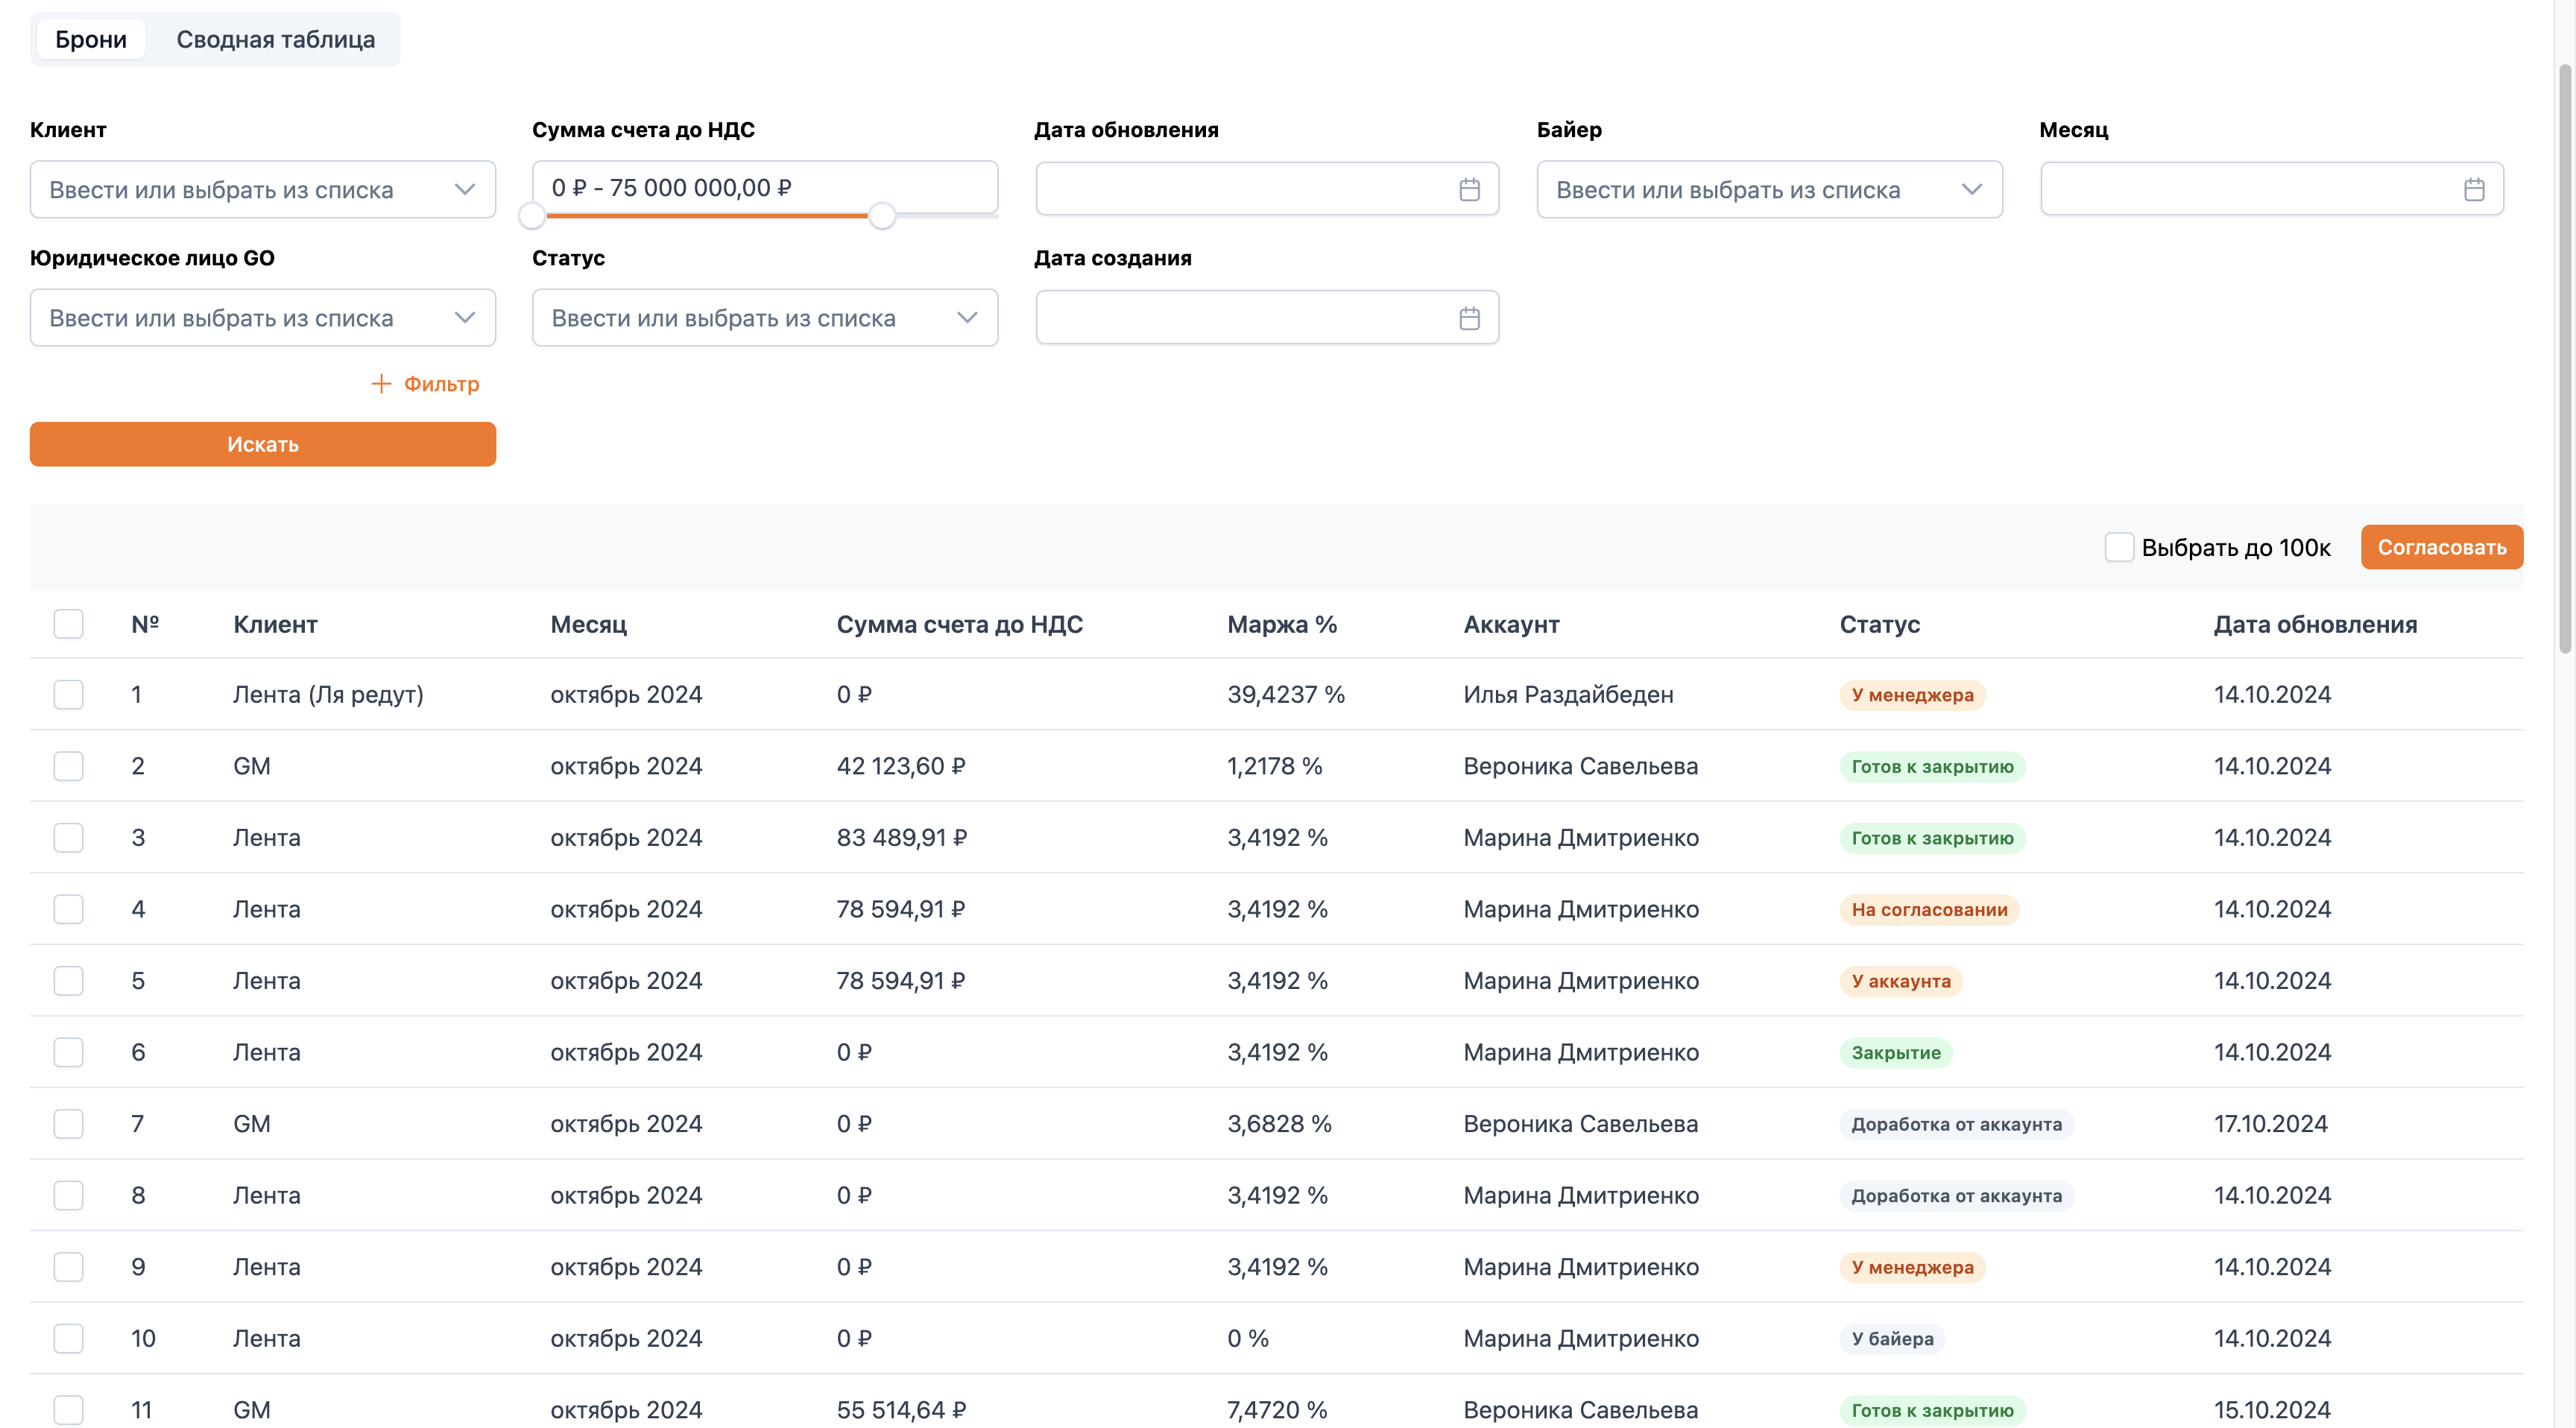
Task: Click the Дата обновления date input
Action: click(1267, 189)
